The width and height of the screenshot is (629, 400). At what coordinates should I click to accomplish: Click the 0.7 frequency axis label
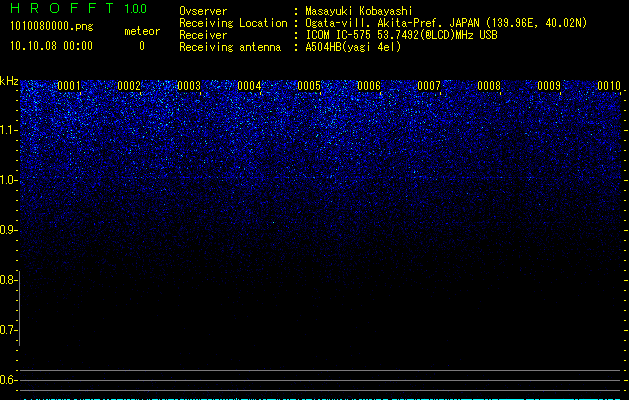[8, 330]
